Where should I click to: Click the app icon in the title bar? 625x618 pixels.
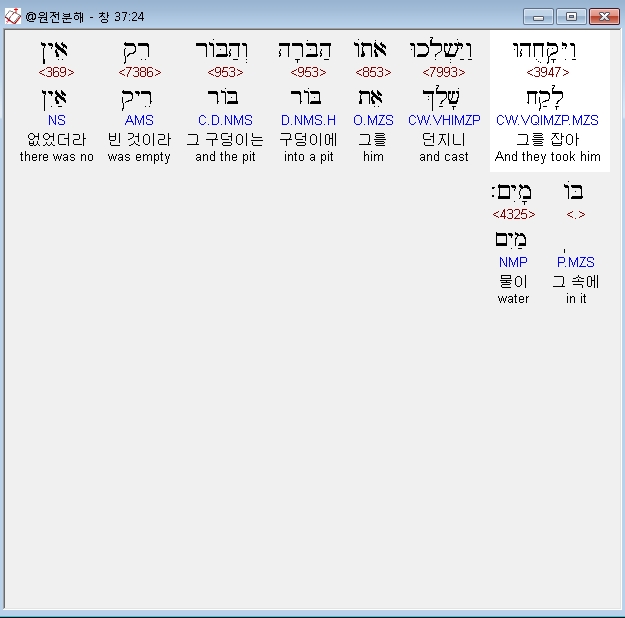(12, 16)
